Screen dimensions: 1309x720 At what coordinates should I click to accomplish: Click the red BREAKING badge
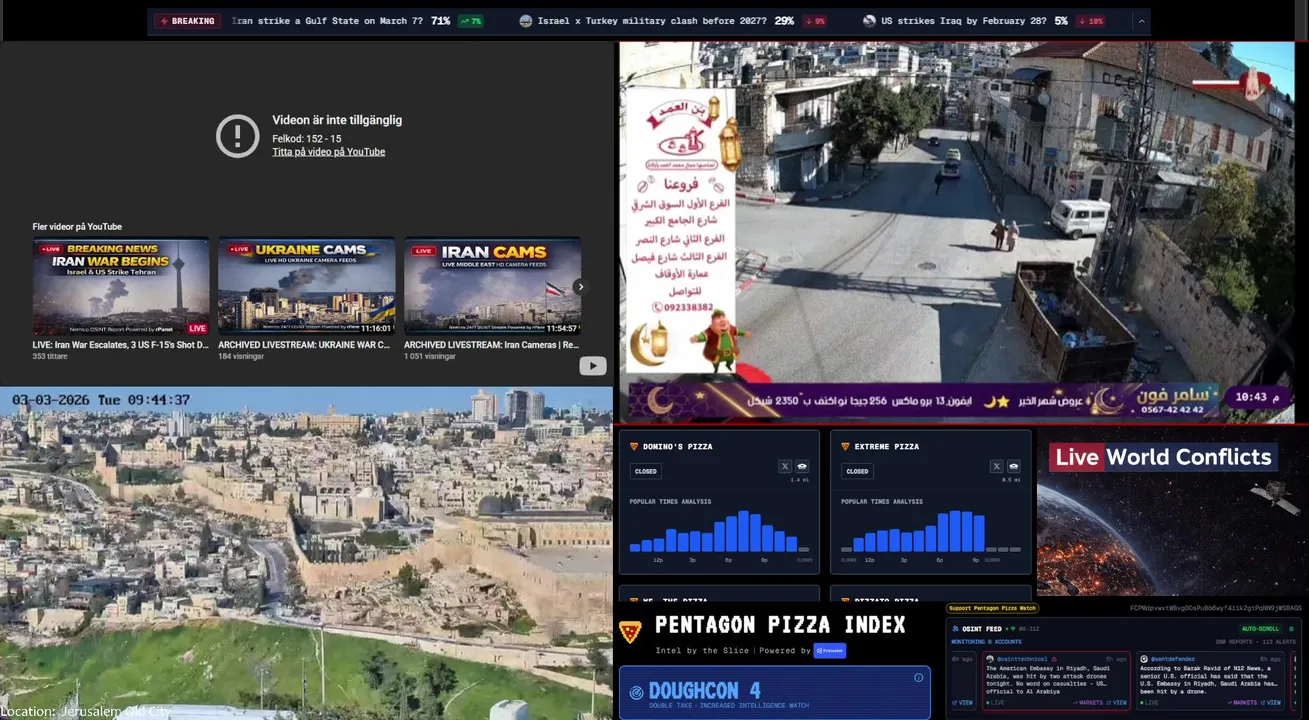(187, 21)
